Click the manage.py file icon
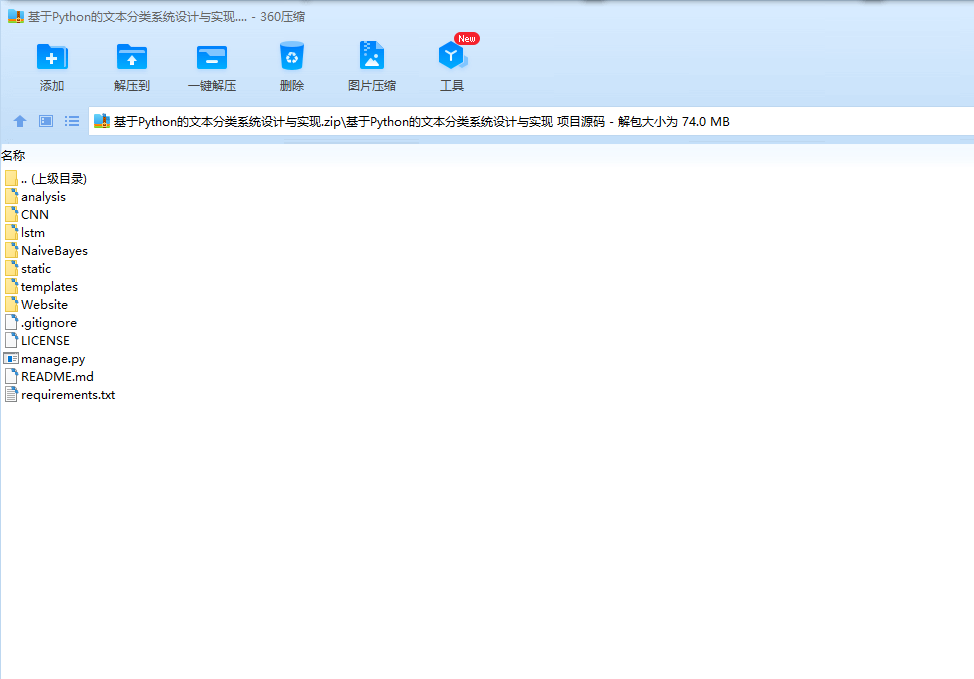Image resolution: width=974 pixels, height=679 pixels. [11, 358]
